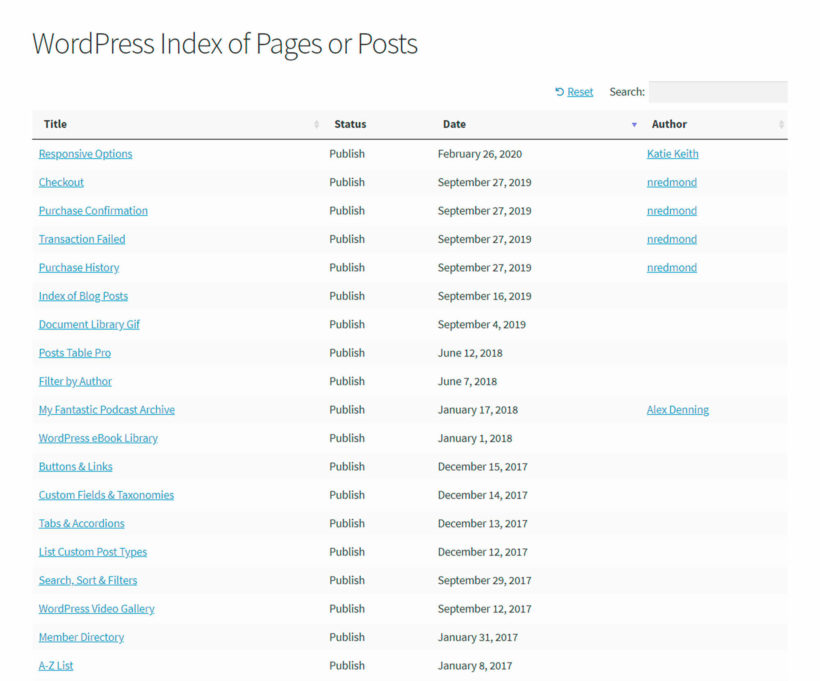Click the Reset link text

click(580, 91)
